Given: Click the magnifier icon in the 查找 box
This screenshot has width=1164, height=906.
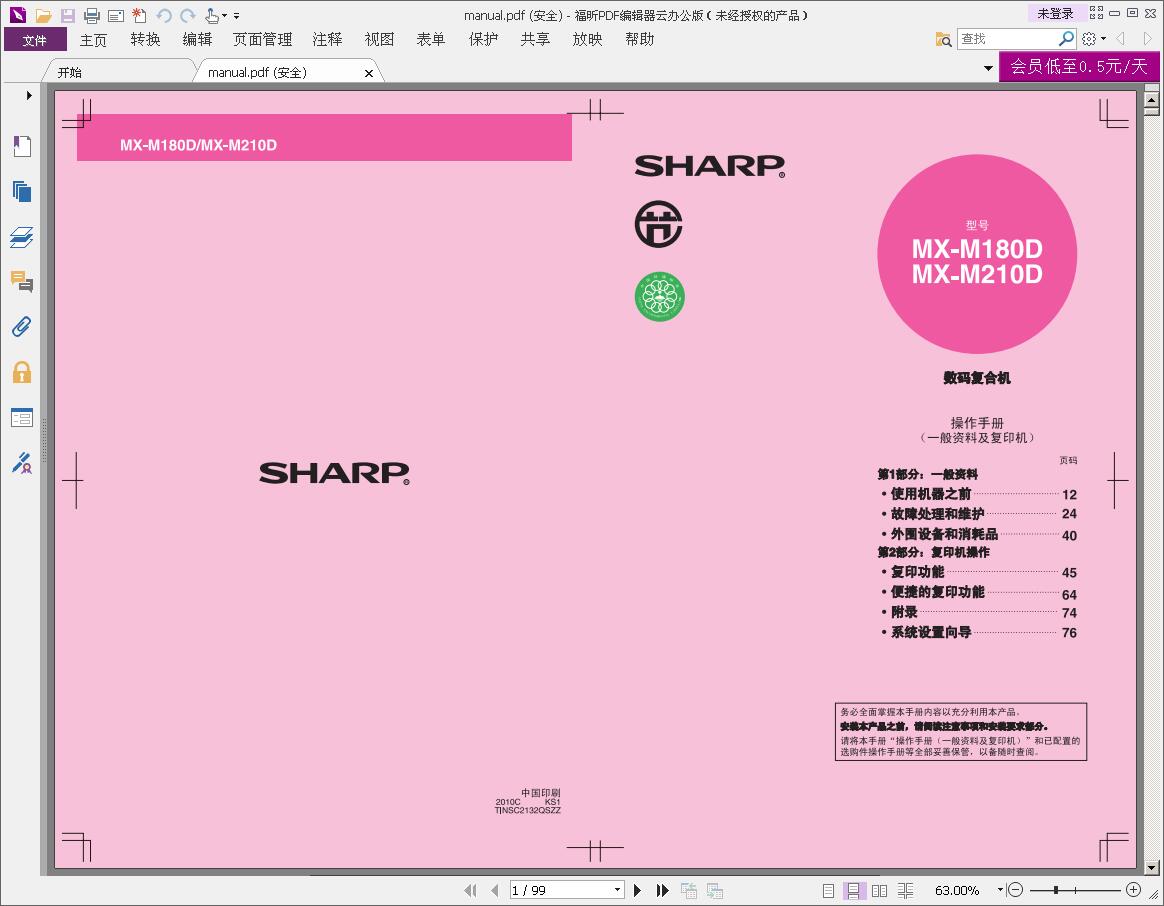Looking at the screenshot, I should (1066, 38).
